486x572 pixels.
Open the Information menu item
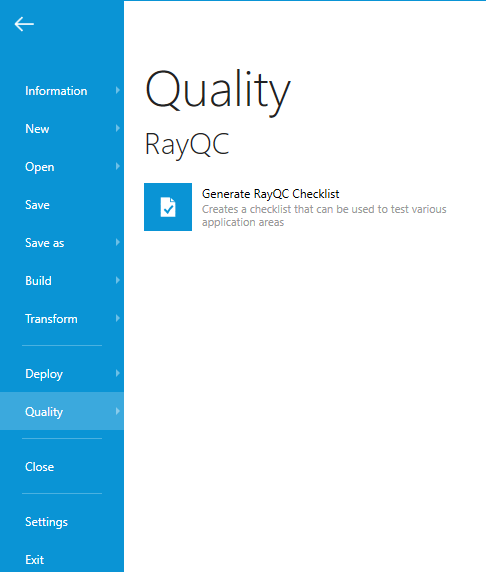[62, 91]
